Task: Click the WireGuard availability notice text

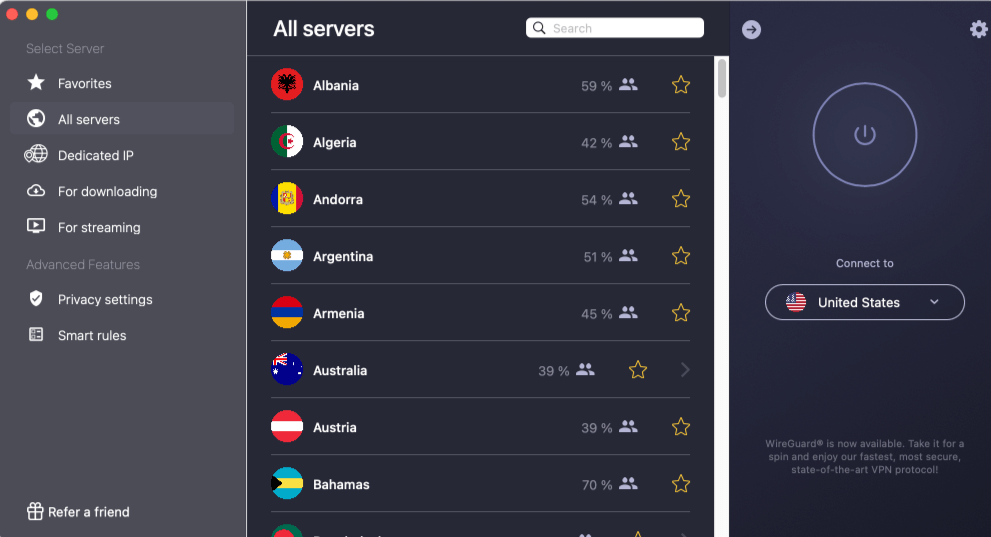Action: pyautogui.click(x=865, y=456)
